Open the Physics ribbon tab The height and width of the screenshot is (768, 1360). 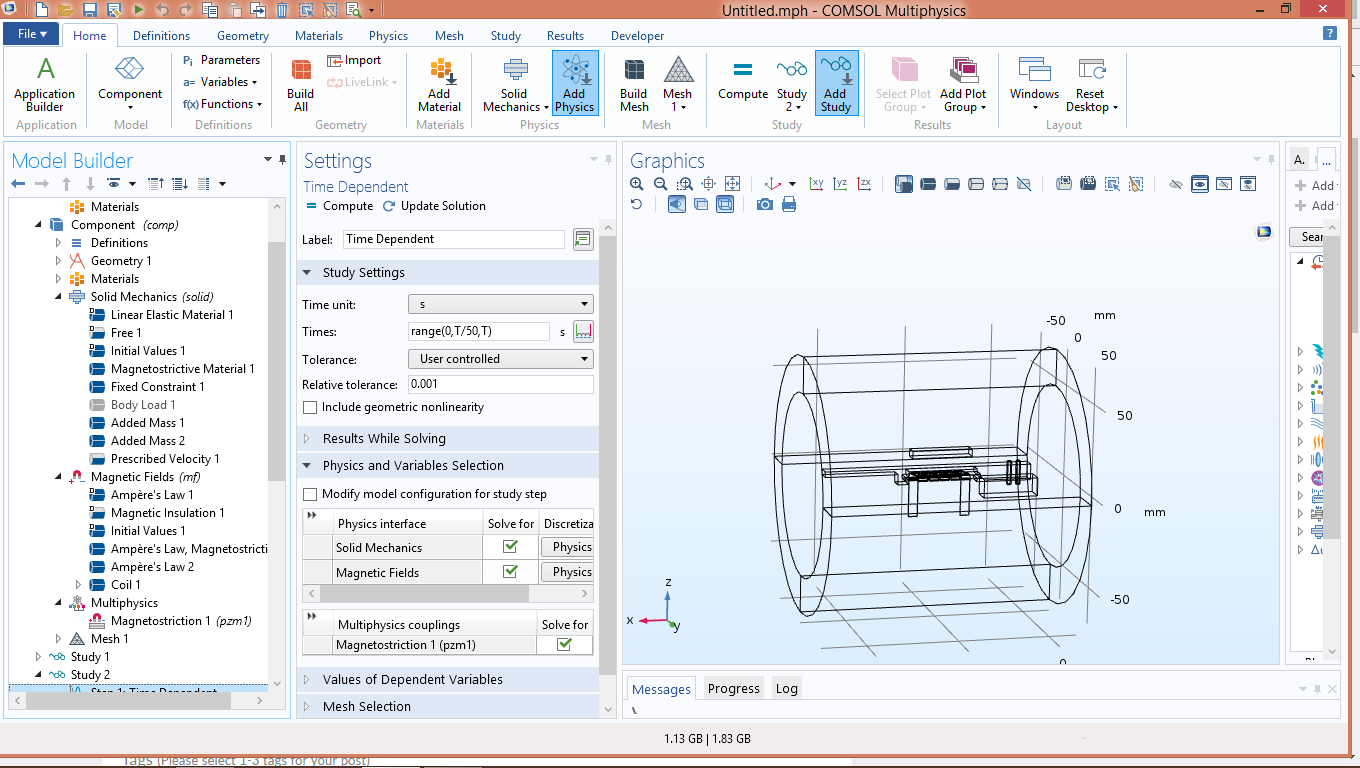coord(388,36)
